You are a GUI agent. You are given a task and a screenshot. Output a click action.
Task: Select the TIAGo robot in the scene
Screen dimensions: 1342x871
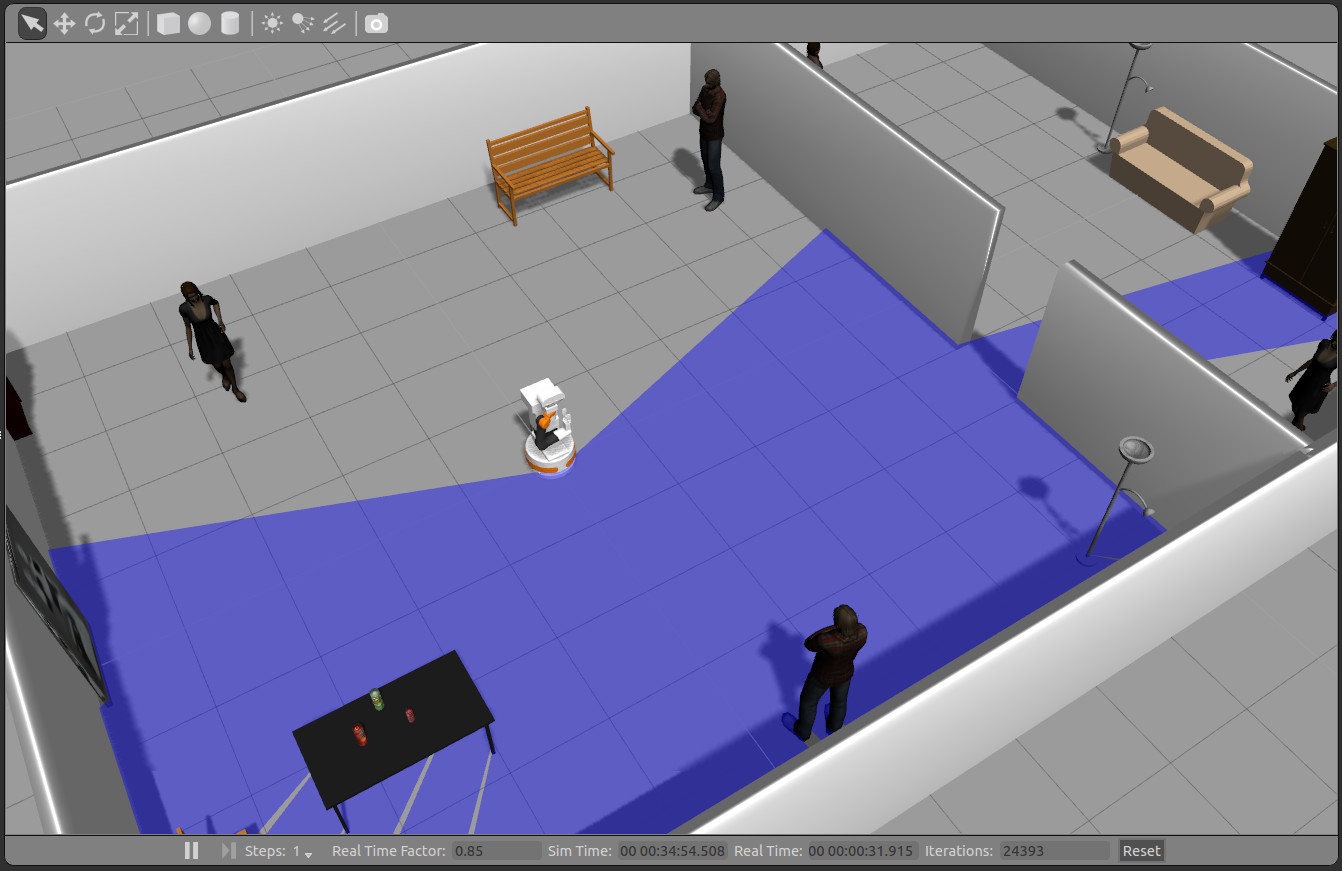pyautogui.click(x=548, y=432)
